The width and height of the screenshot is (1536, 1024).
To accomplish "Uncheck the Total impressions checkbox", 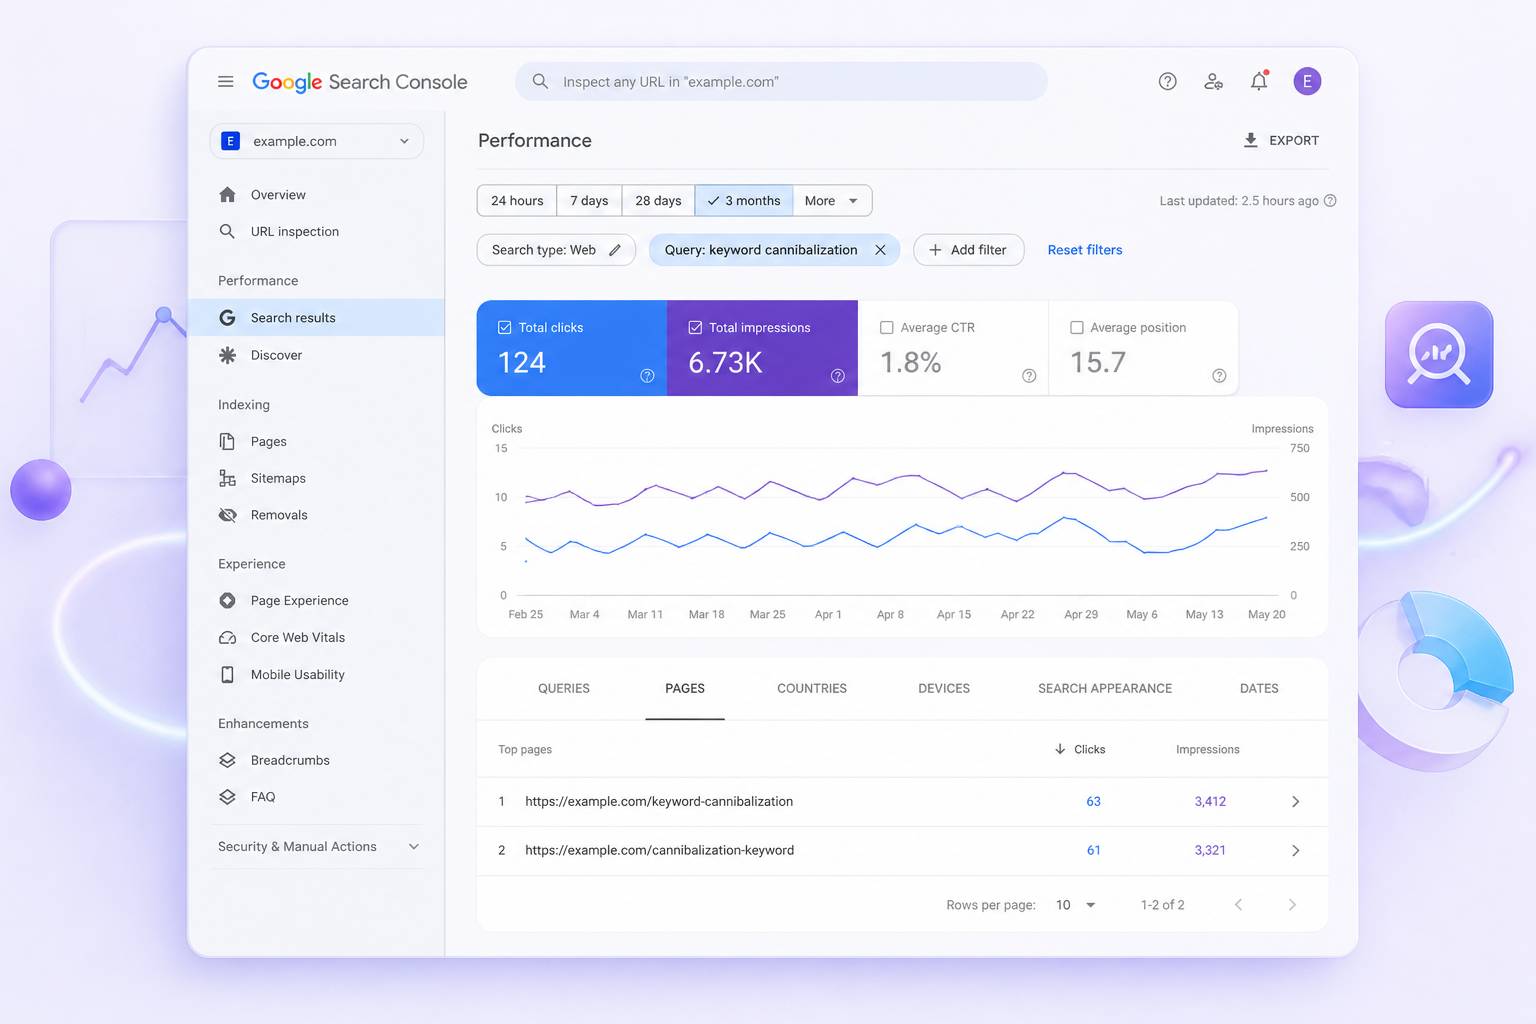I will coord(695,327).
